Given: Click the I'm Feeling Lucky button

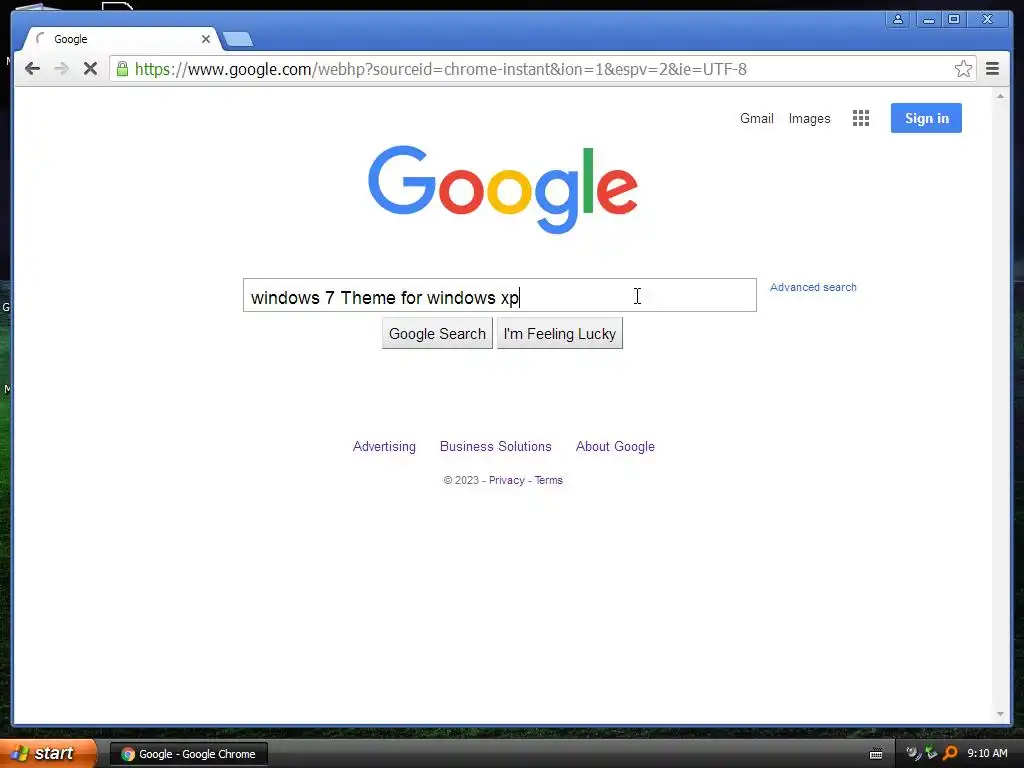Looking at the screenshot, I should [x=560, y=334].
